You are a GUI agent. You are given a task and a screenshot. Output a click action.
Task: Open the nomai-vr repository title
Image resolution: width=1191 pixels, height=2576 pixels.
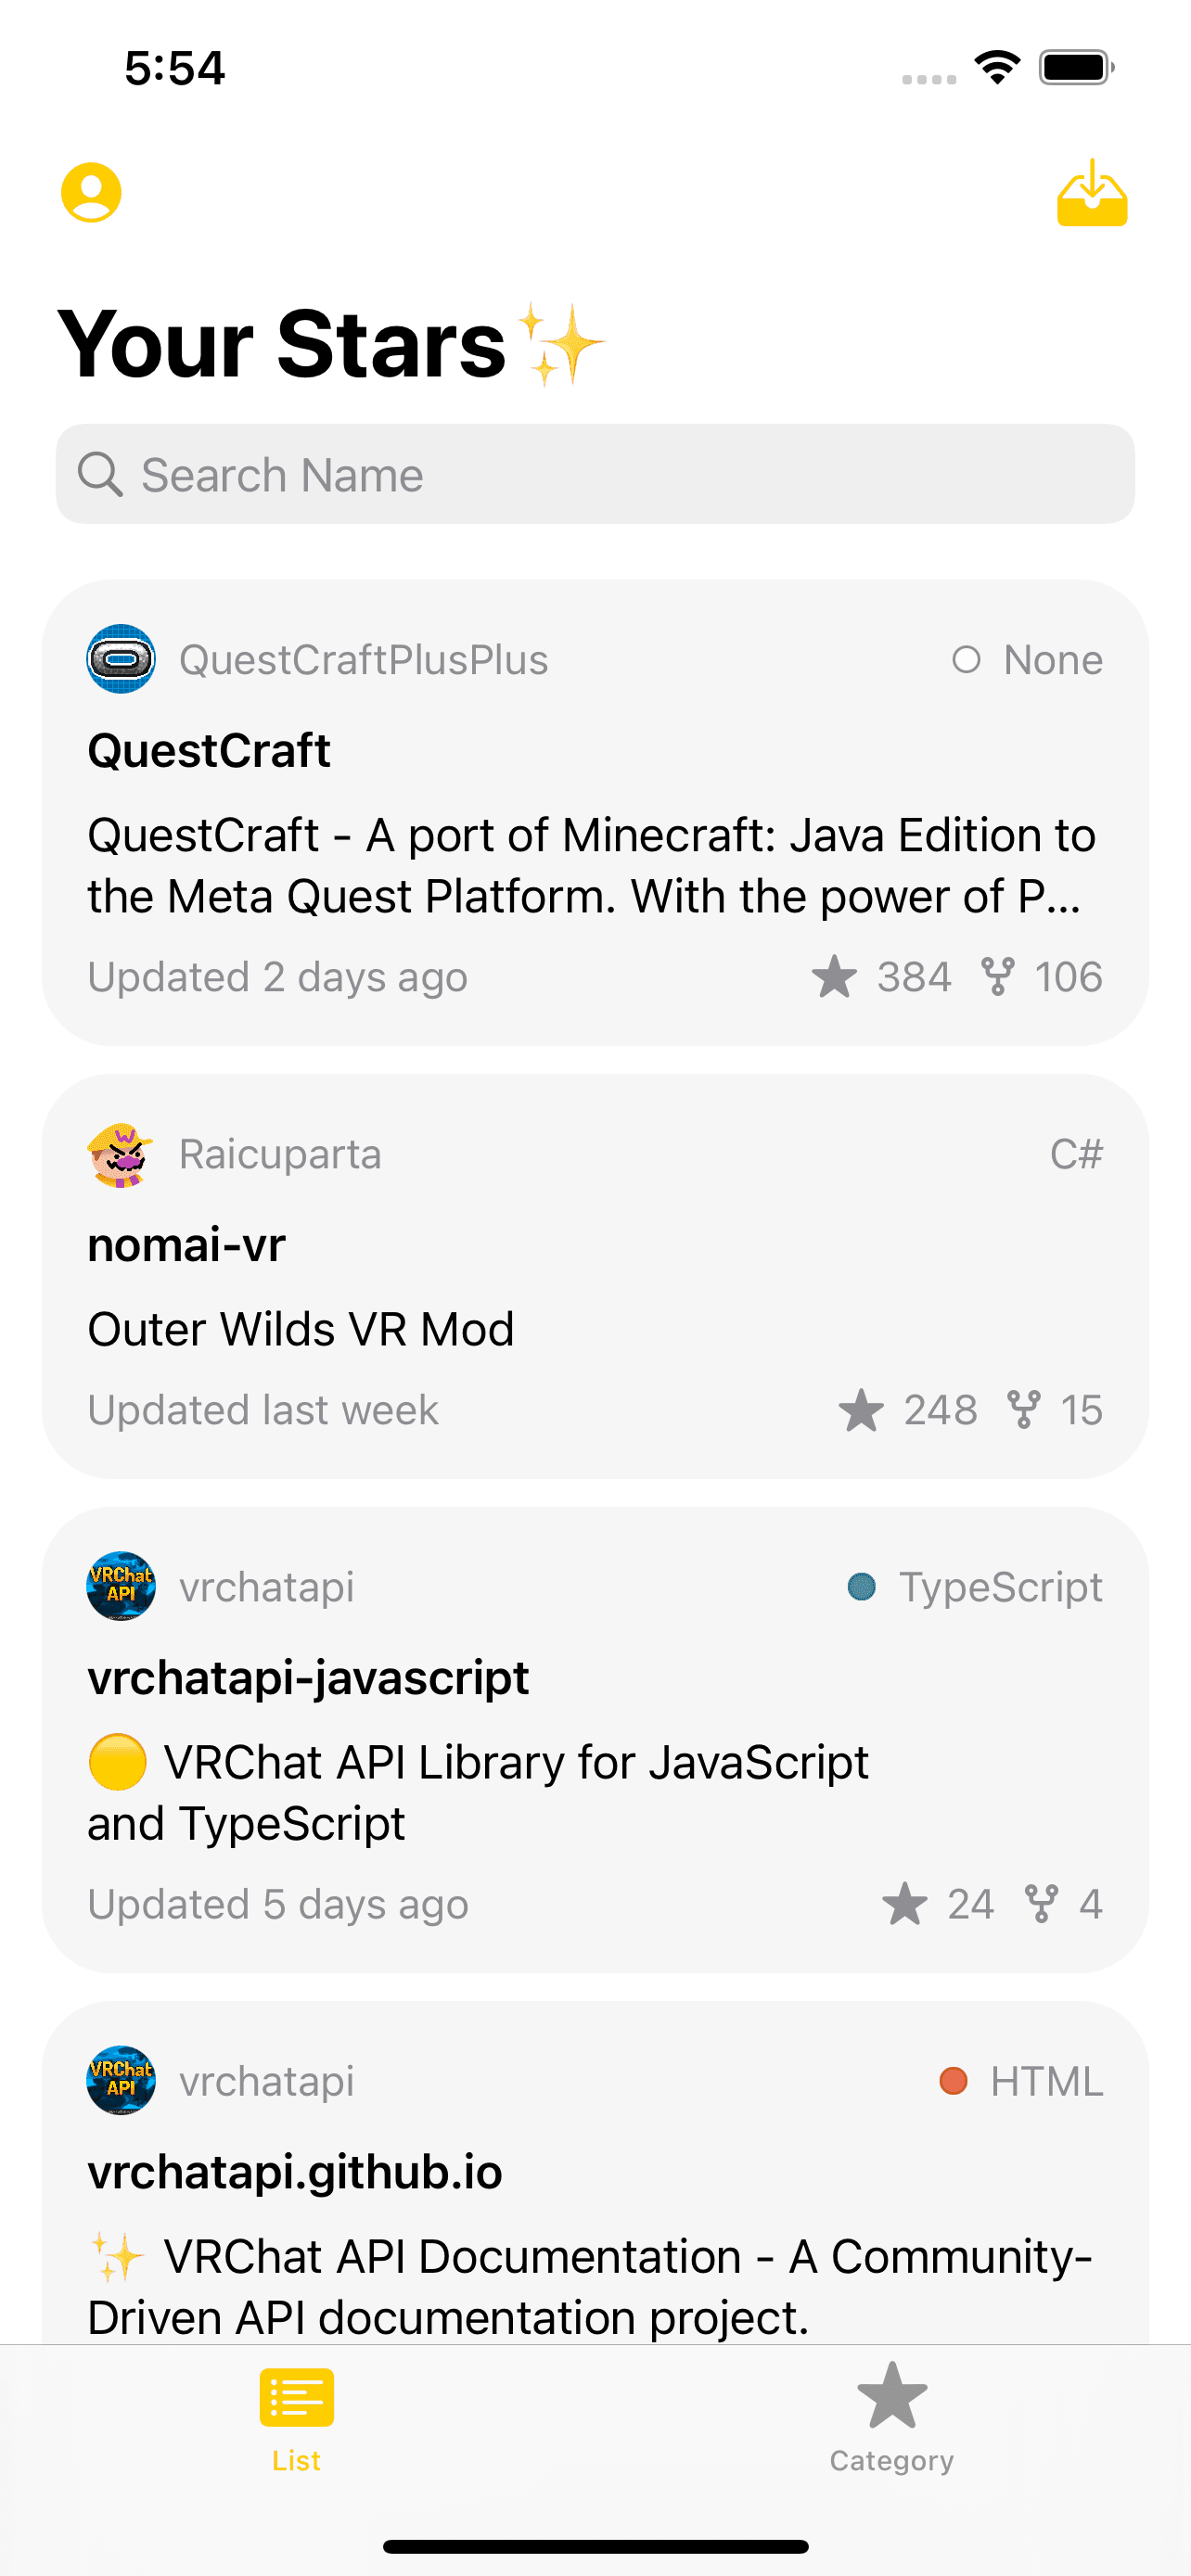(187, 1245)
